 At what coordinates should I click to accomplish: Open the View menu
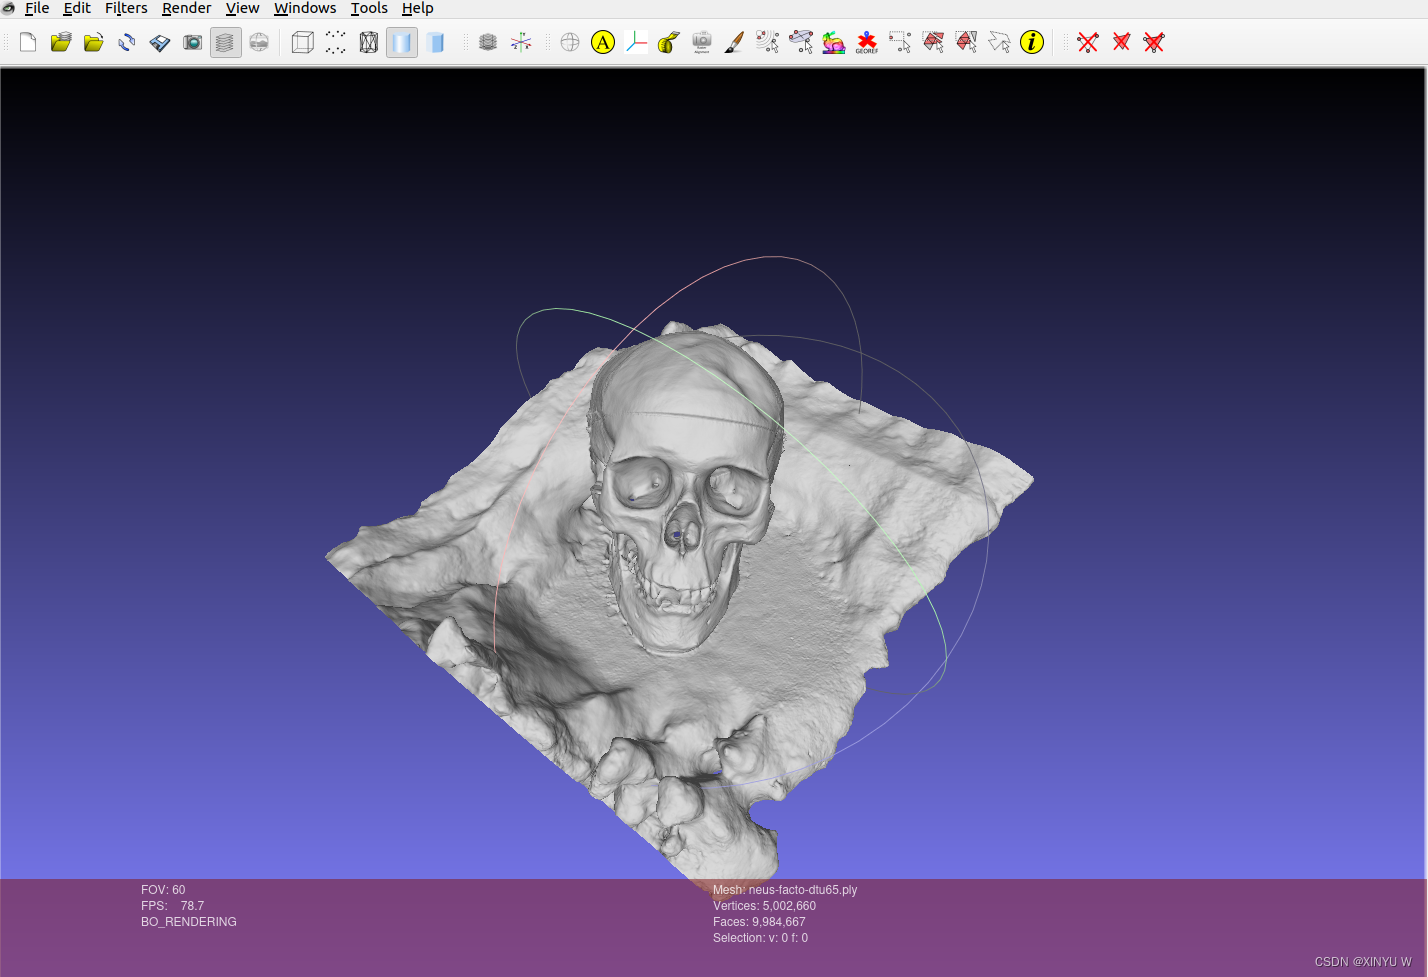(243, 8)
